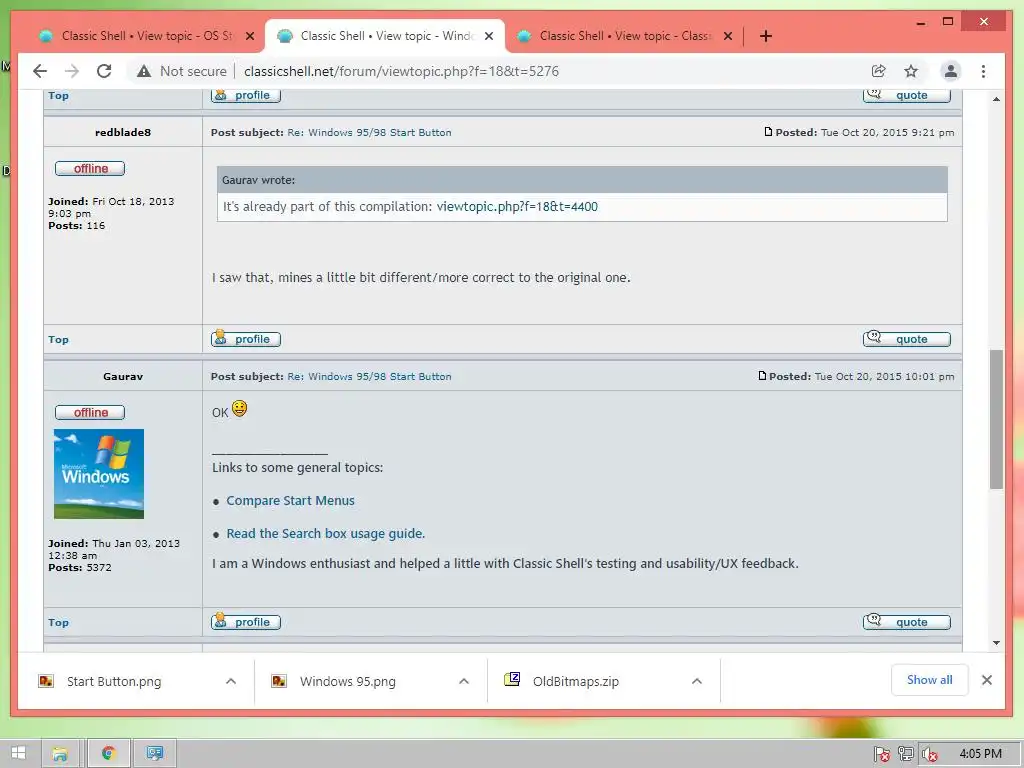Image resolution: width=1024 pixels, height=768 pixels.
Task: Expand options for Start Button.png download
Action: (231, 681)
